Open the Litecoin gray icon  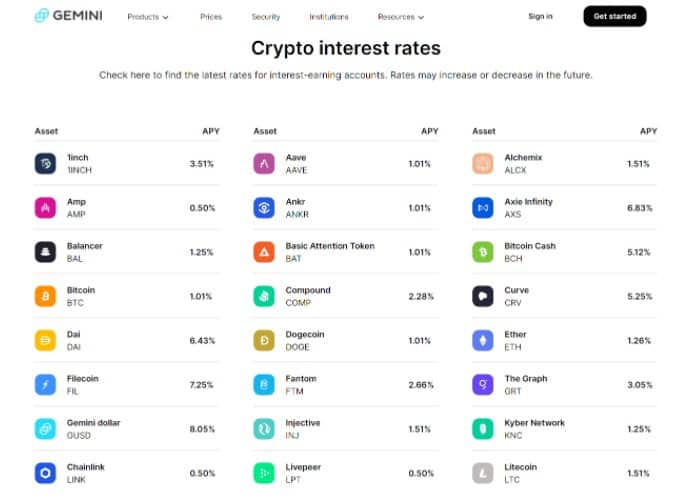[483, 473]
